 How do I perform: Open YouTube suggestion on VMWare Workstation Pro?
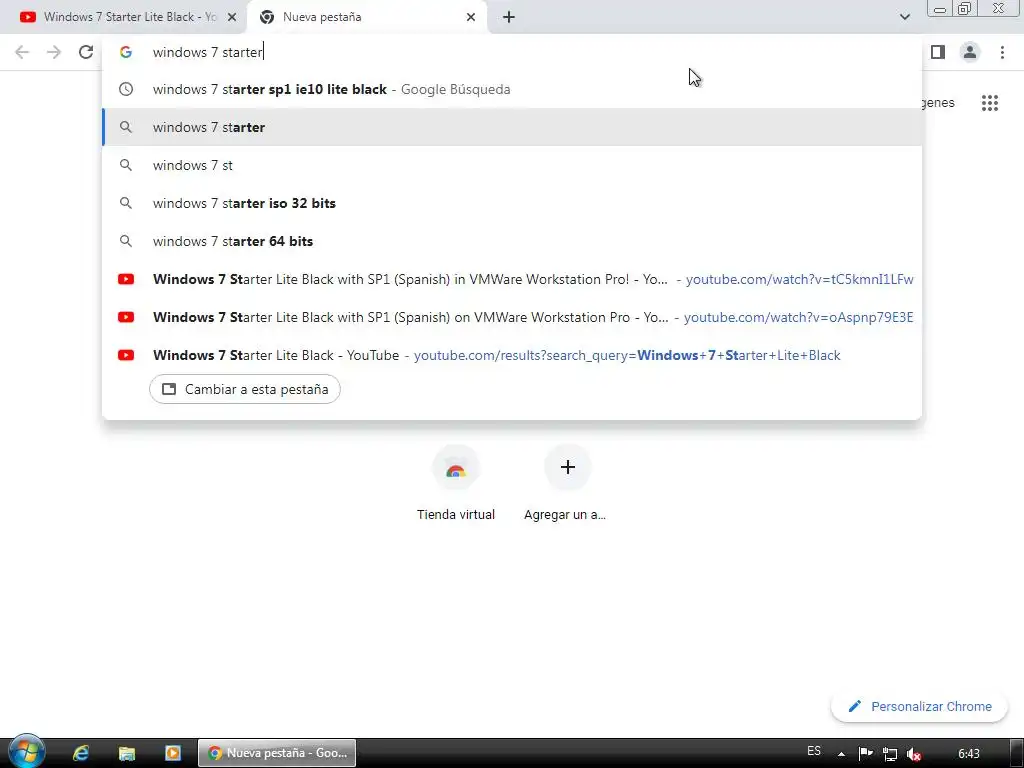pyautogui.click(x=512, y=317)
